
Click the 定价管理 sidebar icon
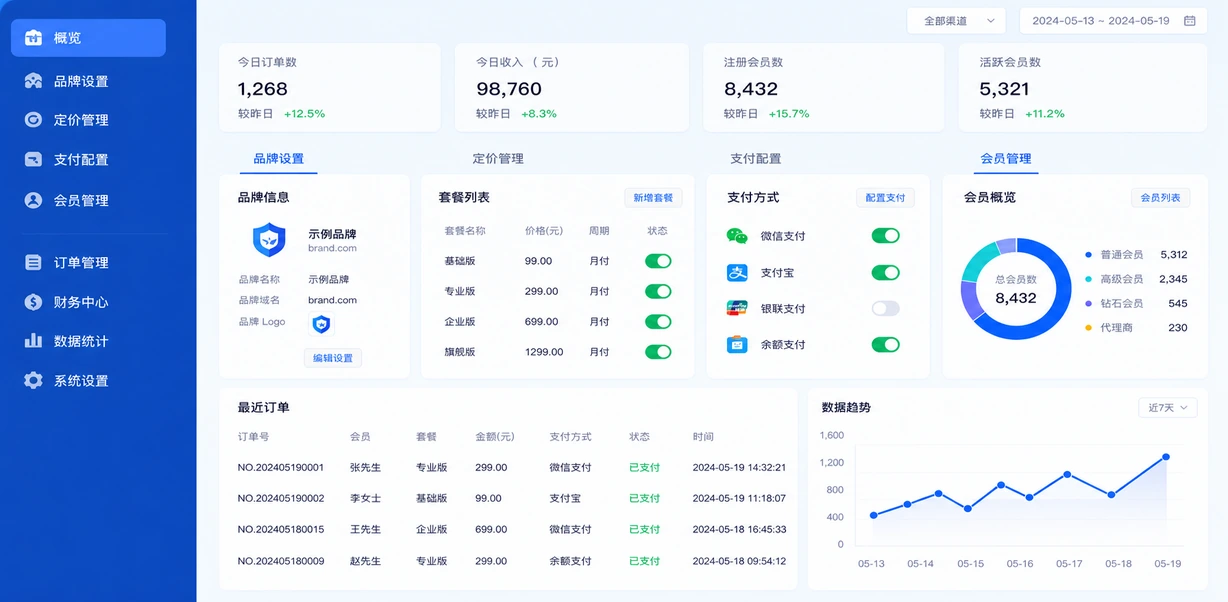click(34, 120)
